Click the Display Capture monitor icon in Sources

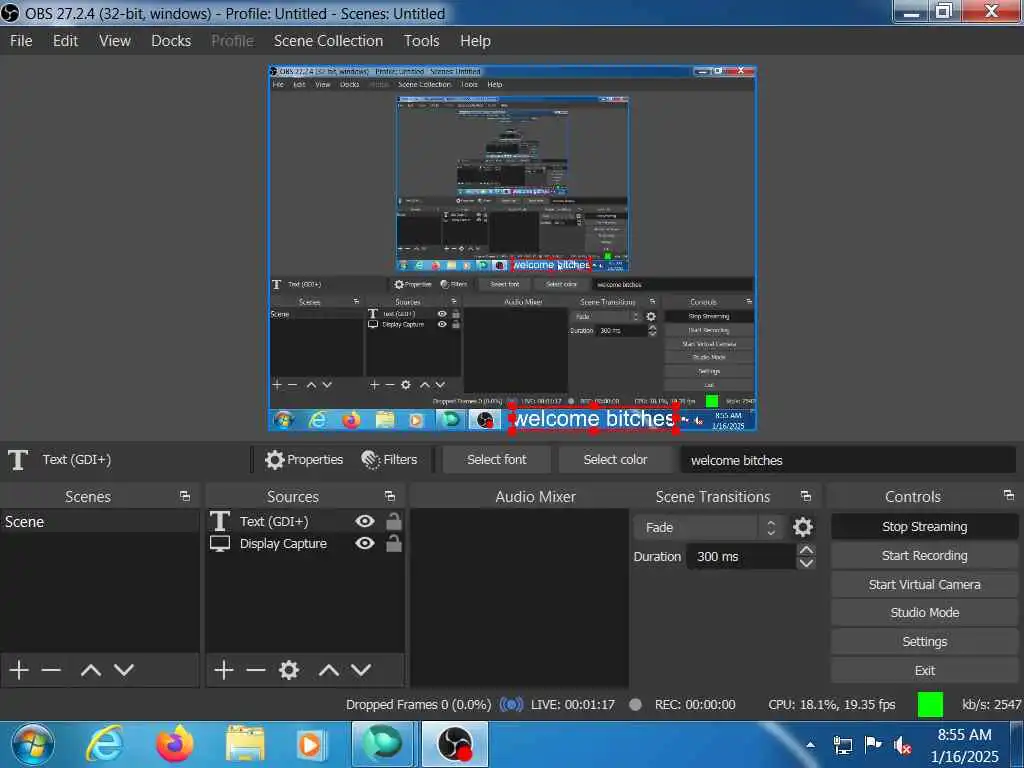(x=219, y=543)
